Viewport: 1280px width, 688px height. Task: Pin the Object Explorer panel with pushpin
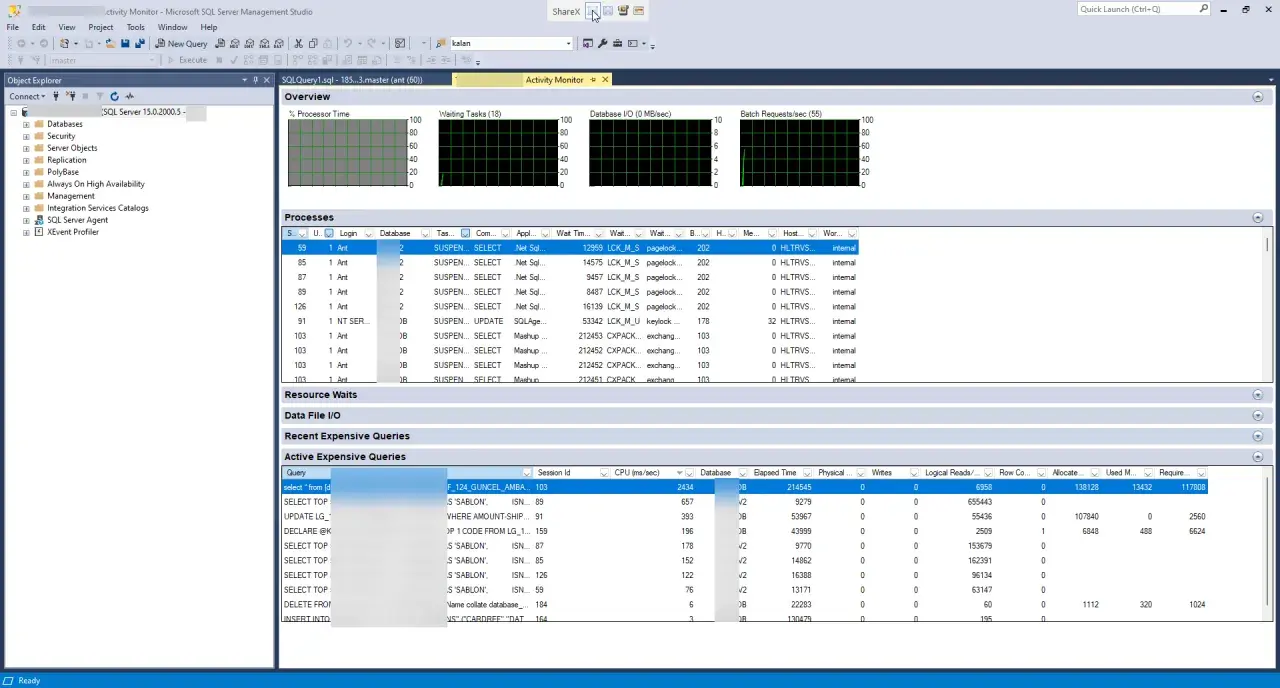255,80
